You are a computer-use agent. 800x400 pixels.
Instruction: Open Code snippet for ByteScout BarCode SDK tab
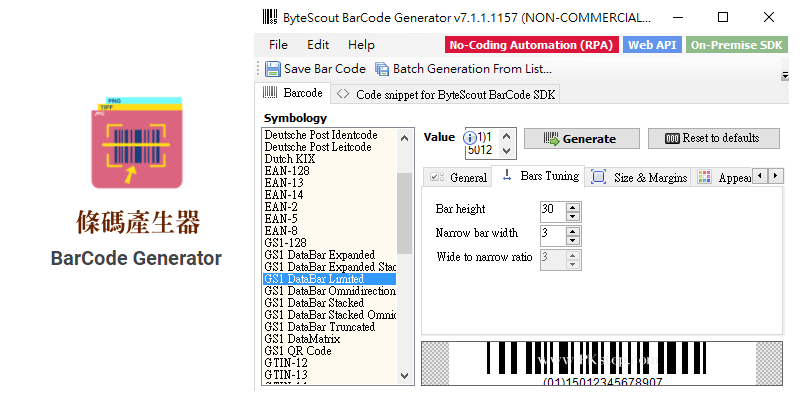point(445,95)
